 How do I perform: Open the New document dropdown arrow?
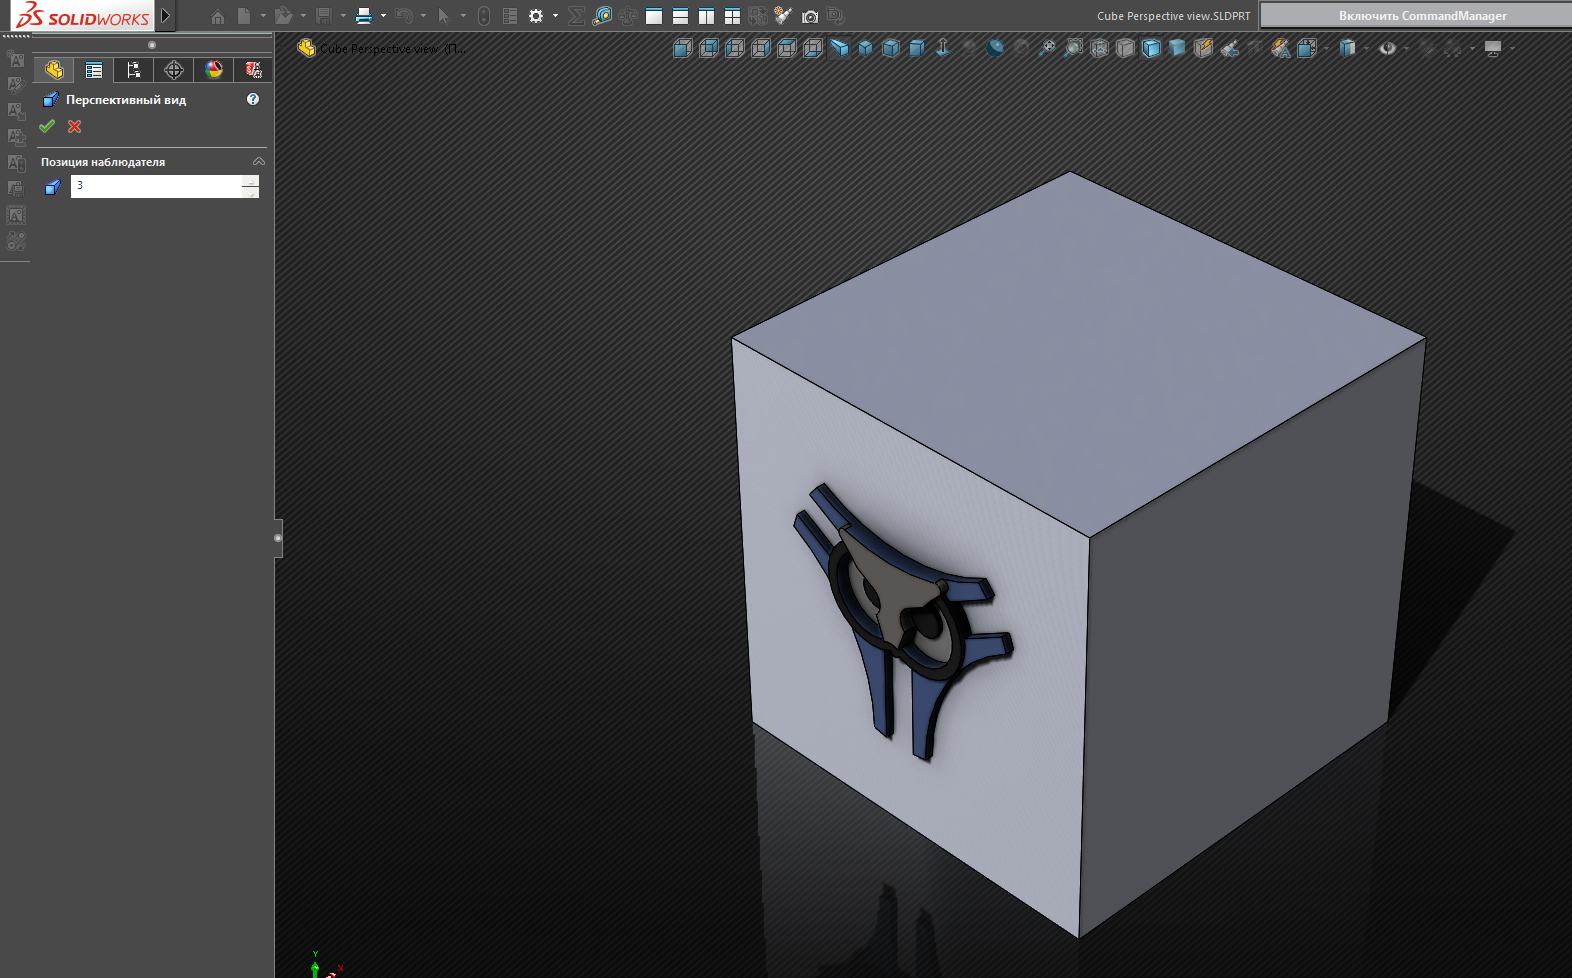263,16
